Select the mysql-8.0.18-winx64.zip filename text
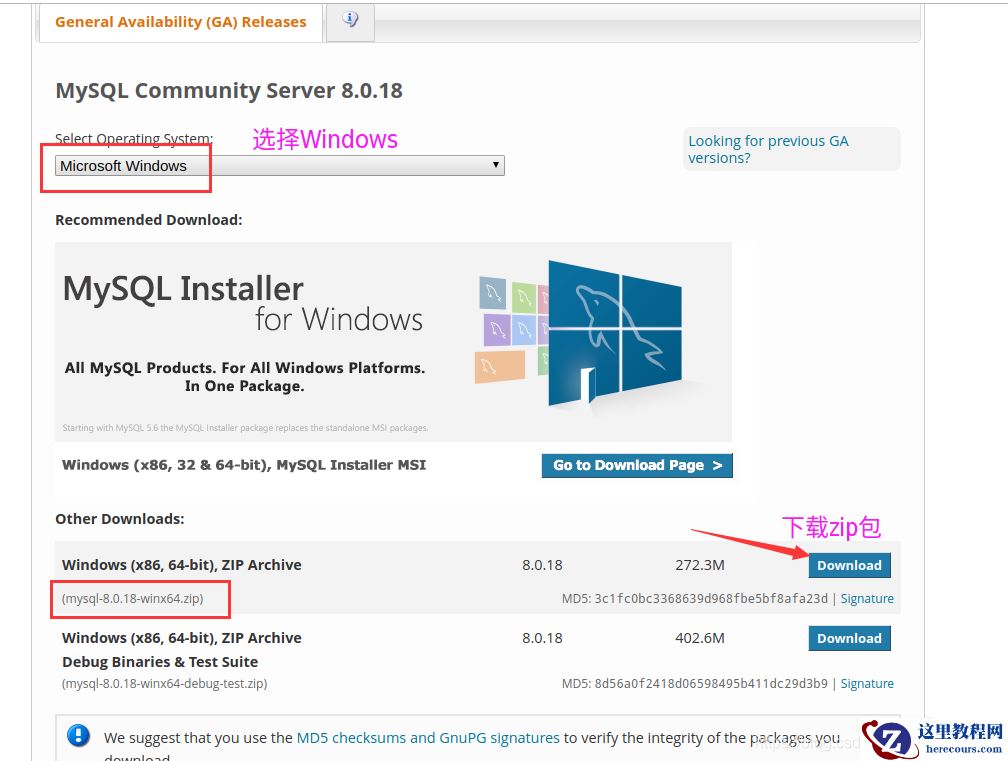The height and width of the screenshot is (761, 1008). tap(132, 598)
